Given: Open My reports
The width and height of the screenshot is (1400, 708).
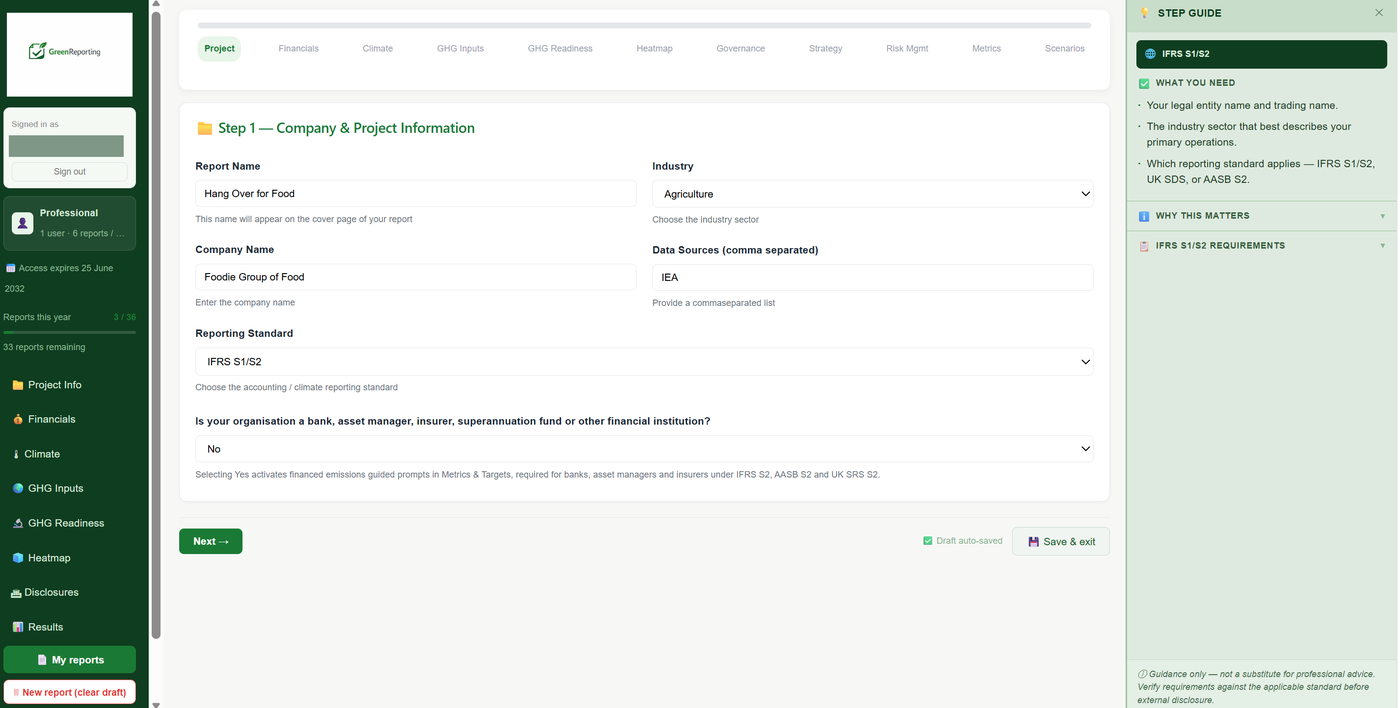Looking at the screenshot, I should click(70, 660).
